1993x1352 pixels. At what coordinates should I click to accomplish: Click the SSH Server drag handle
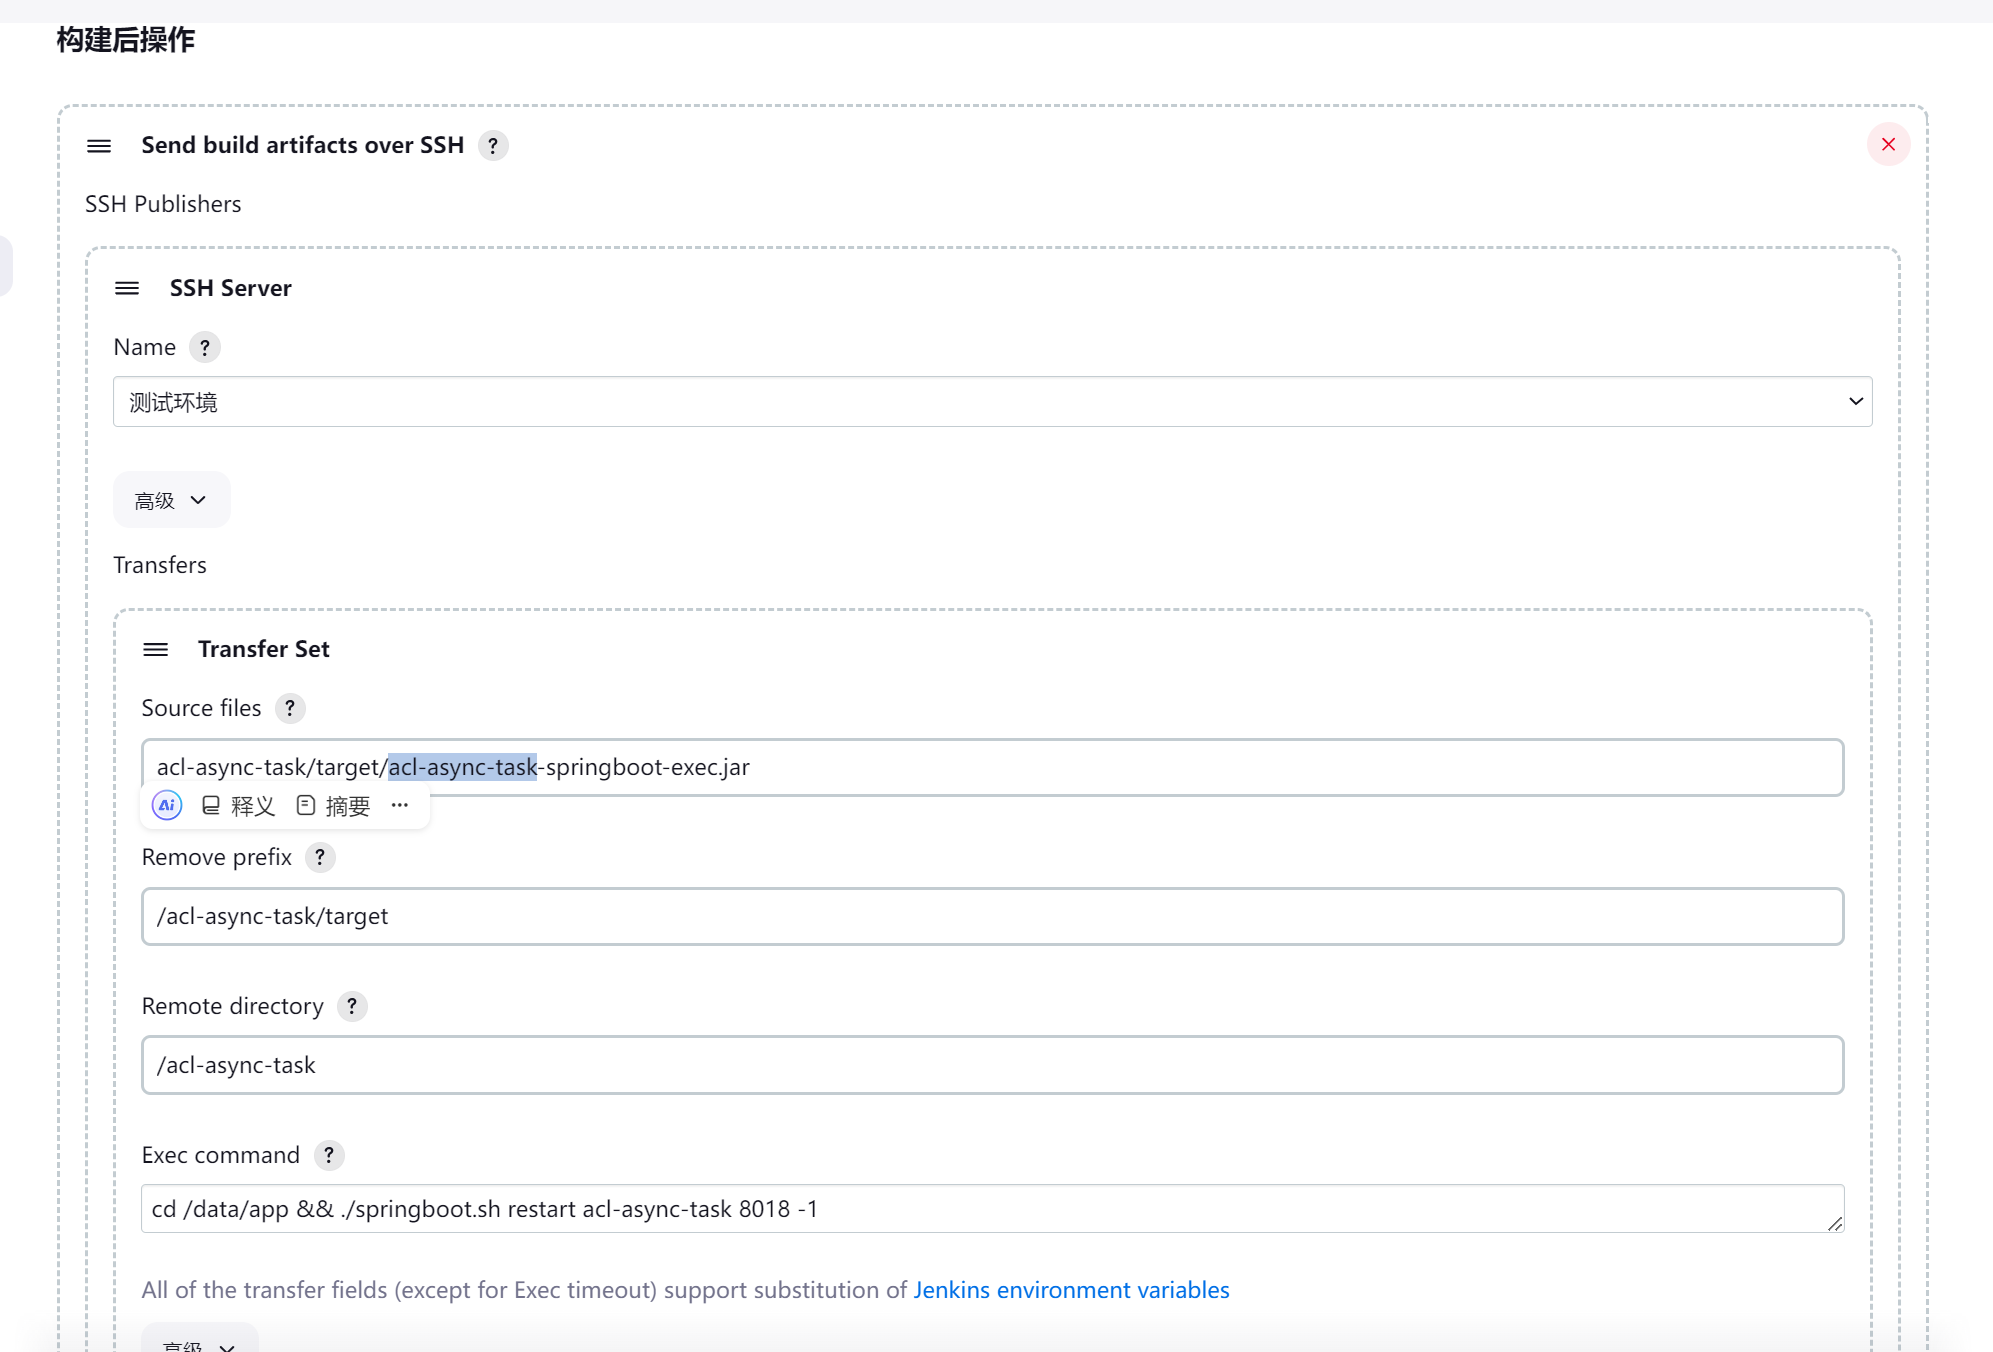(x=127, y=289)
